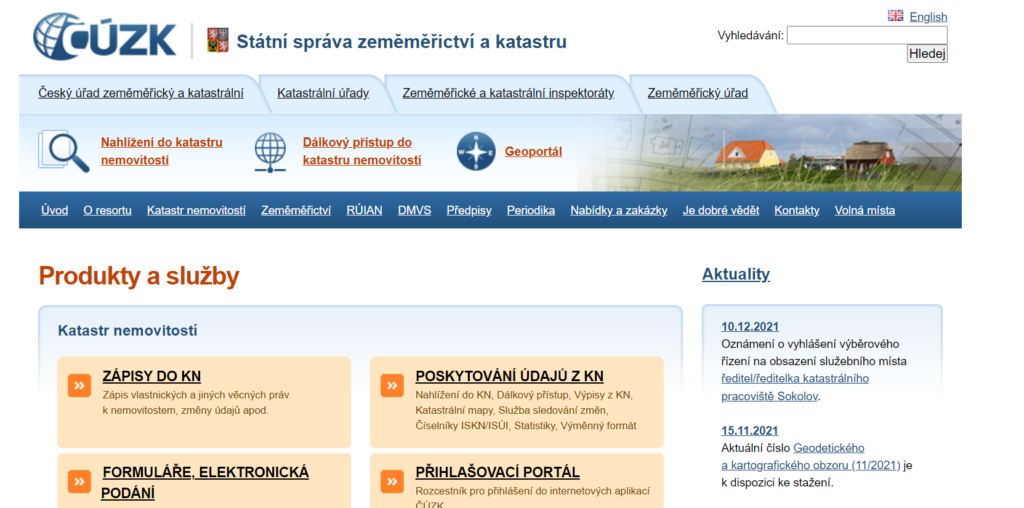The width and height of the screenshot is (1024, 508).
Task: Open the 15.11.2021 news date link
Action: point(750,431)
